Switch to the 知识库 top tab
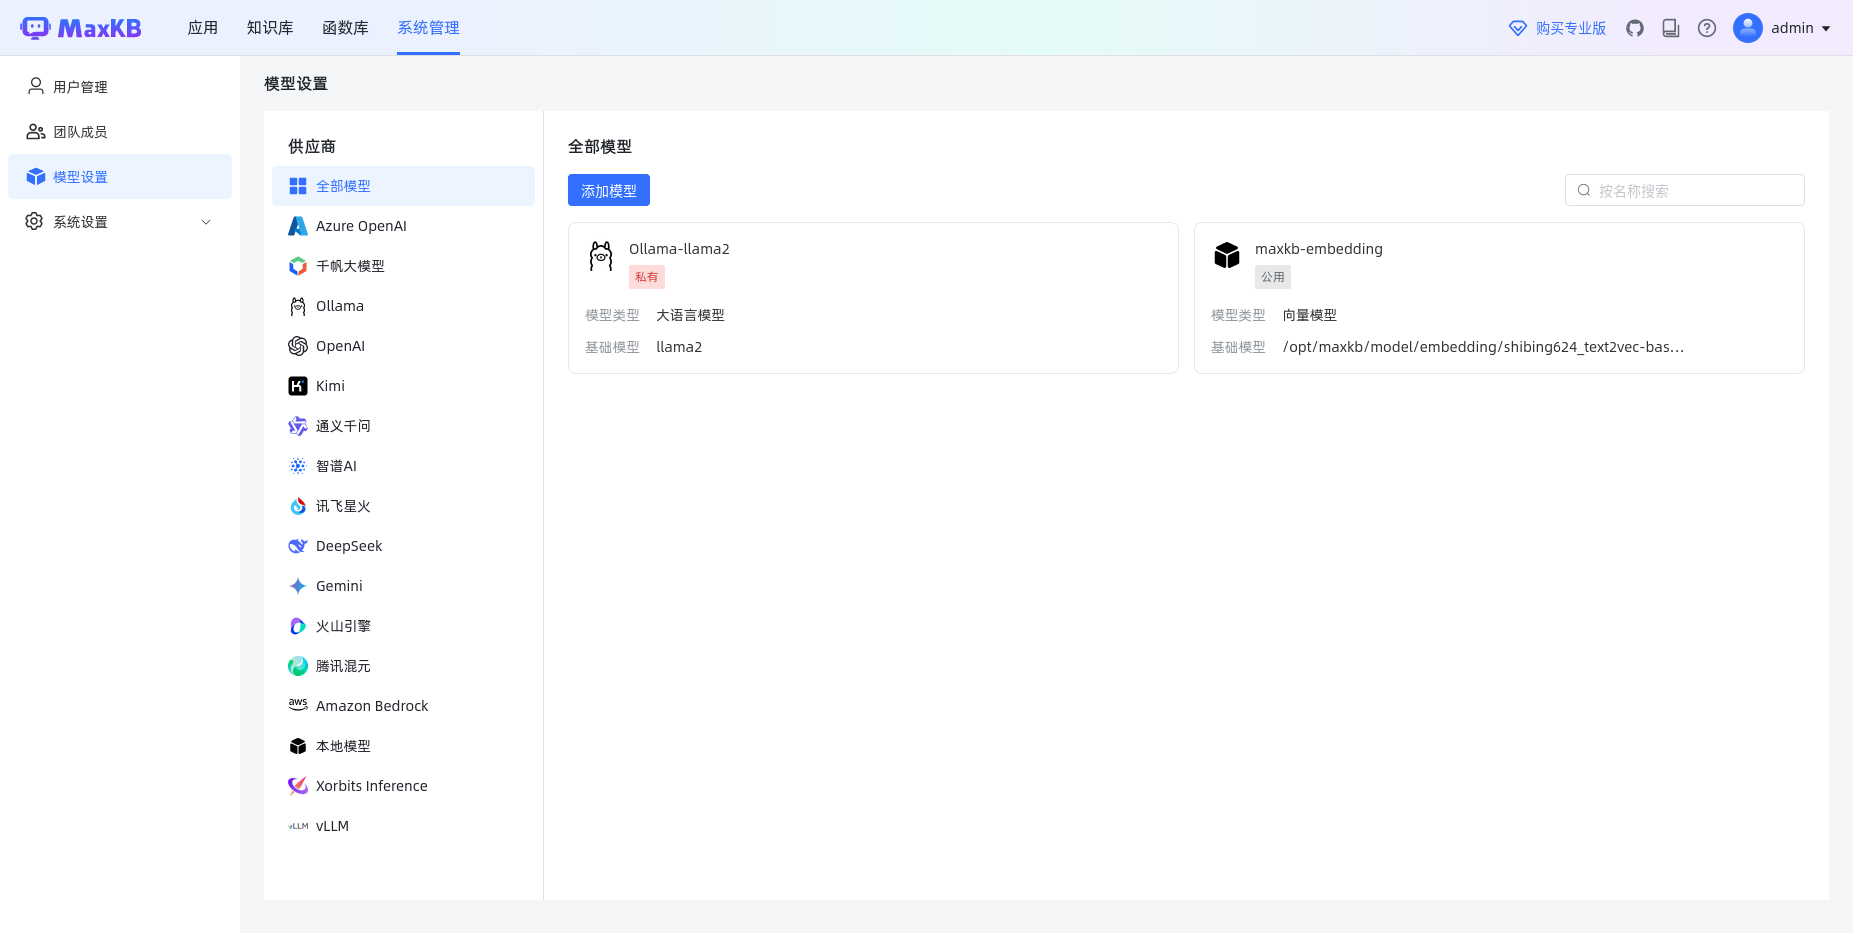Image resolution: width=1853 pixels, height=933 pixels. tap(270, 28)
